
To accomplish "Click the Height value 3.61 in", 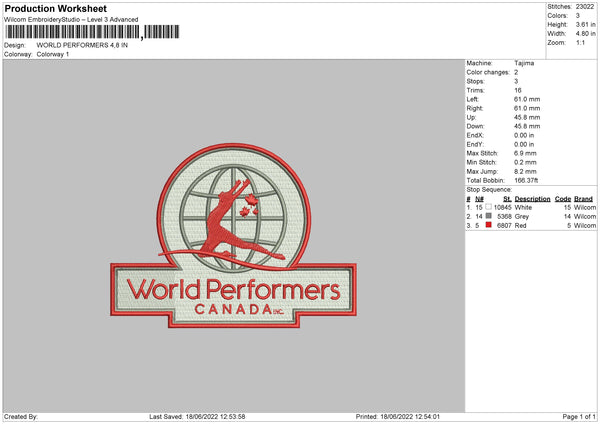I will [585, 24].
